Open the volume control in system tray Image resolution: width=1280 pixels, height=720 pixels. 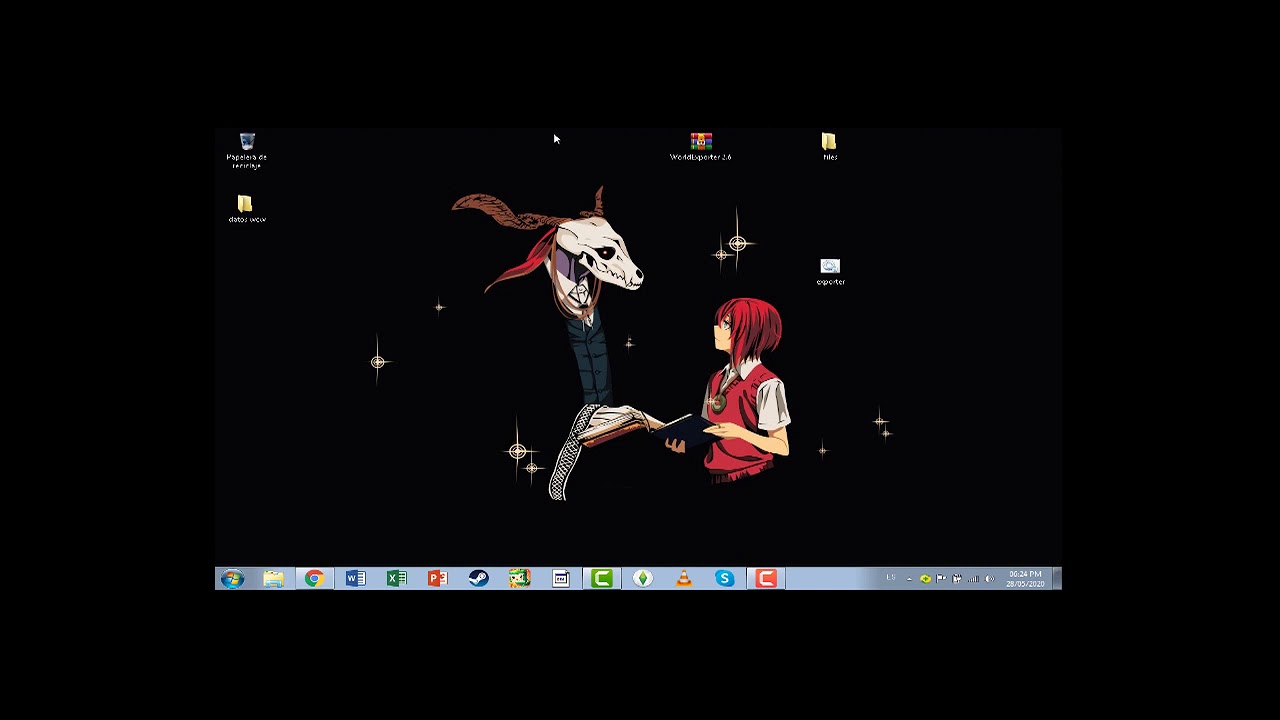pyautogui.click(x=989, y=579)
